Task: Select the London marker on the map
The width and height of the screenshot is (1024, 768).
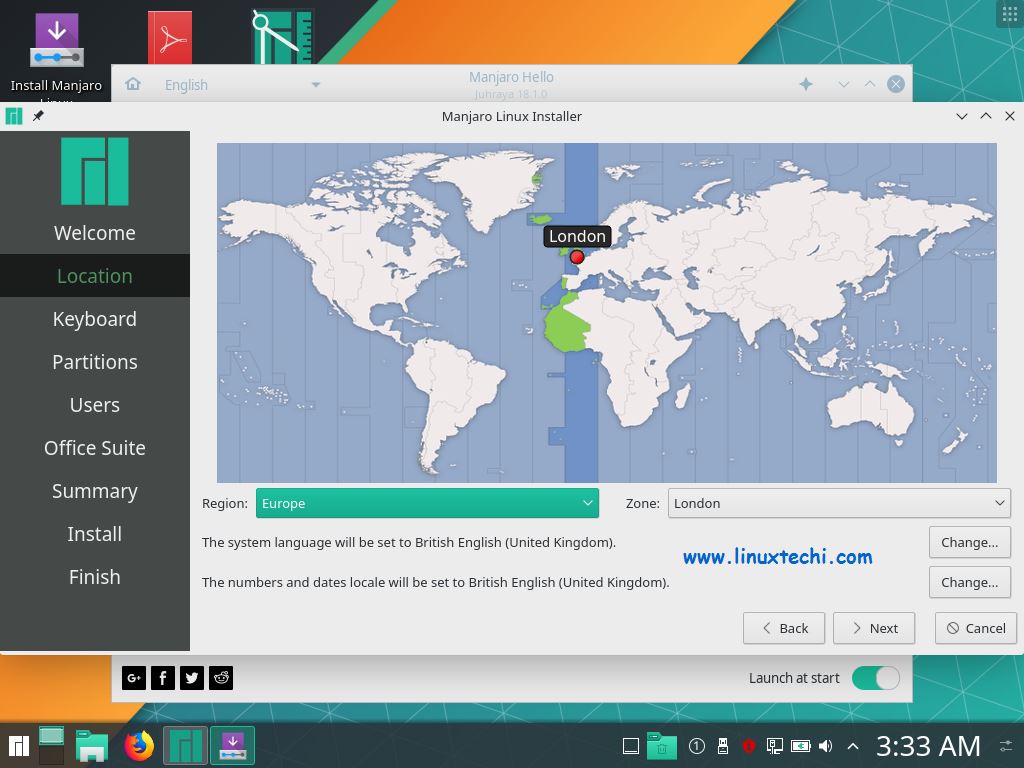Action: tap(577, 257)
